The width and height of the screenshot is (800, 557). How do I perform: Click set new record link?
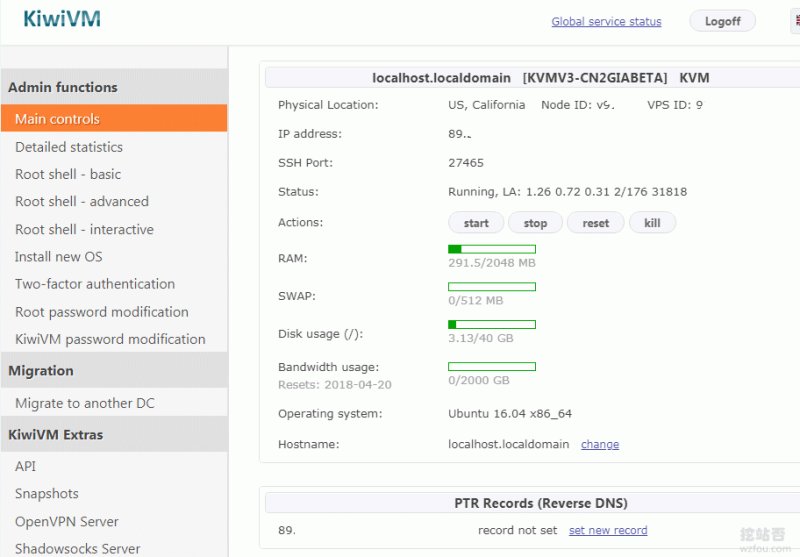point(608,530)
